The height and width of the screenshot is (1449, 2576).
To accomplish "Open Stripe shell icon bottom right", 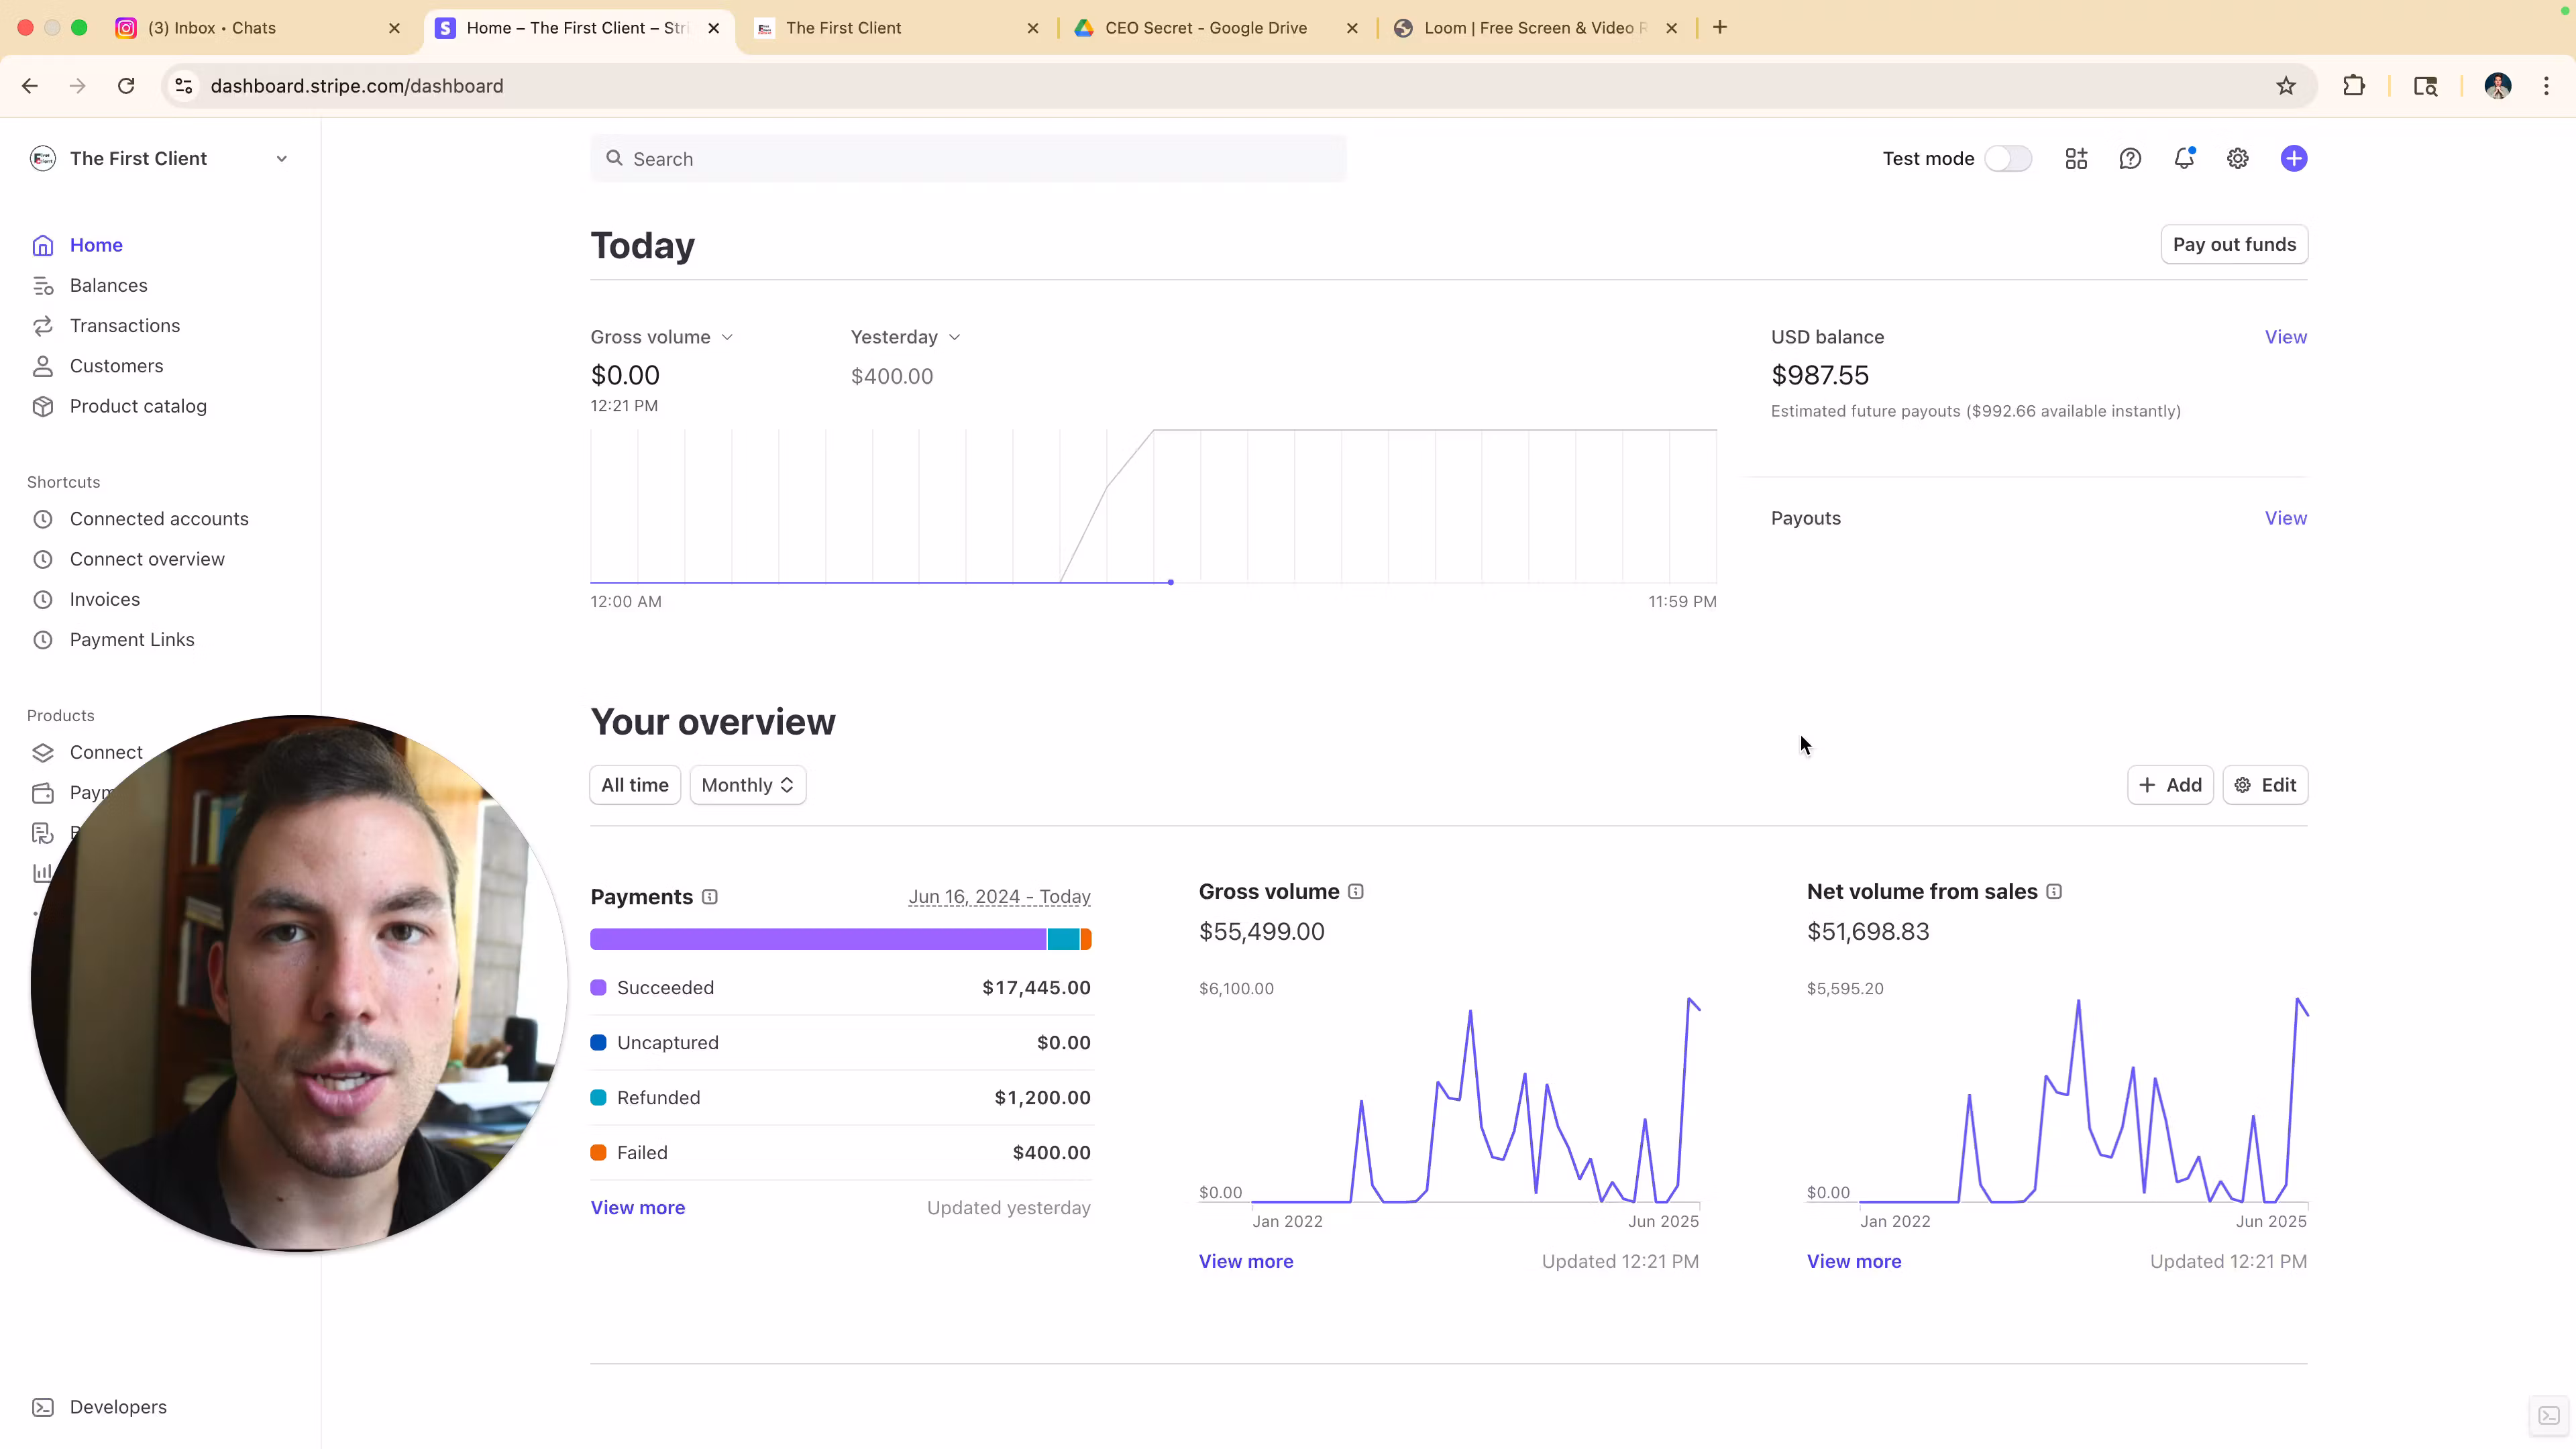I will pyautogui.click(x=2548, y=1415).
